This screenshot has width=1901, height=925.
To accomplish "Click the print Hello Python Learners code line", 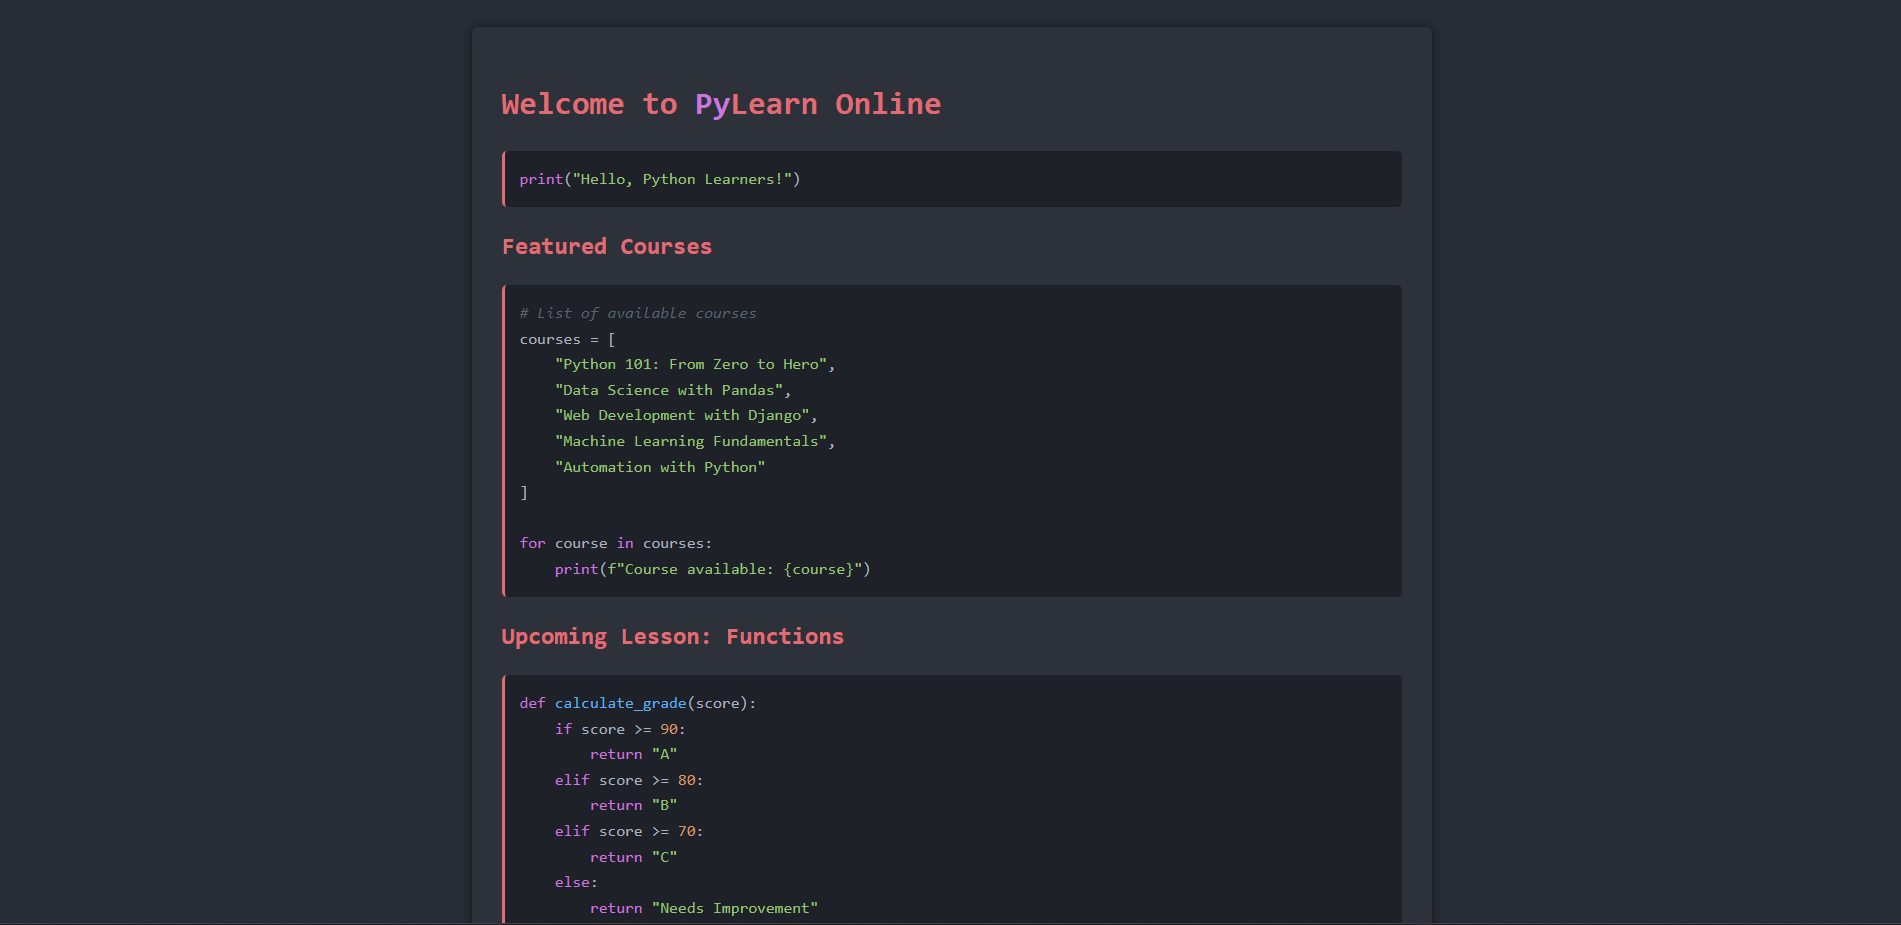I will (659, 179).
